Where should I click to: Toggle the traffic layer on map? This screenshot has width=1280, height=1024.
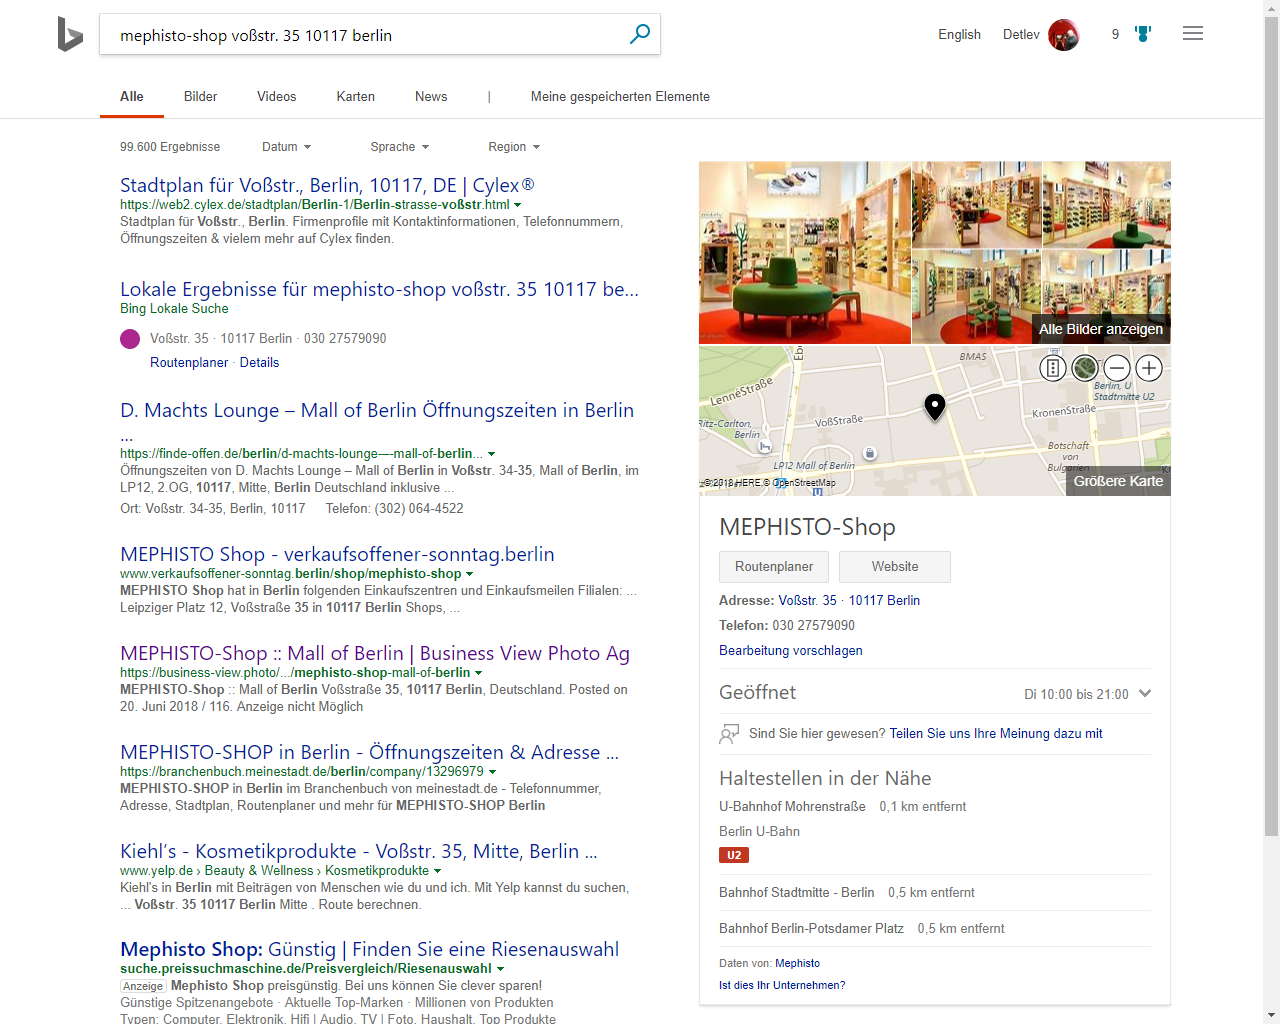point(1053,368)
